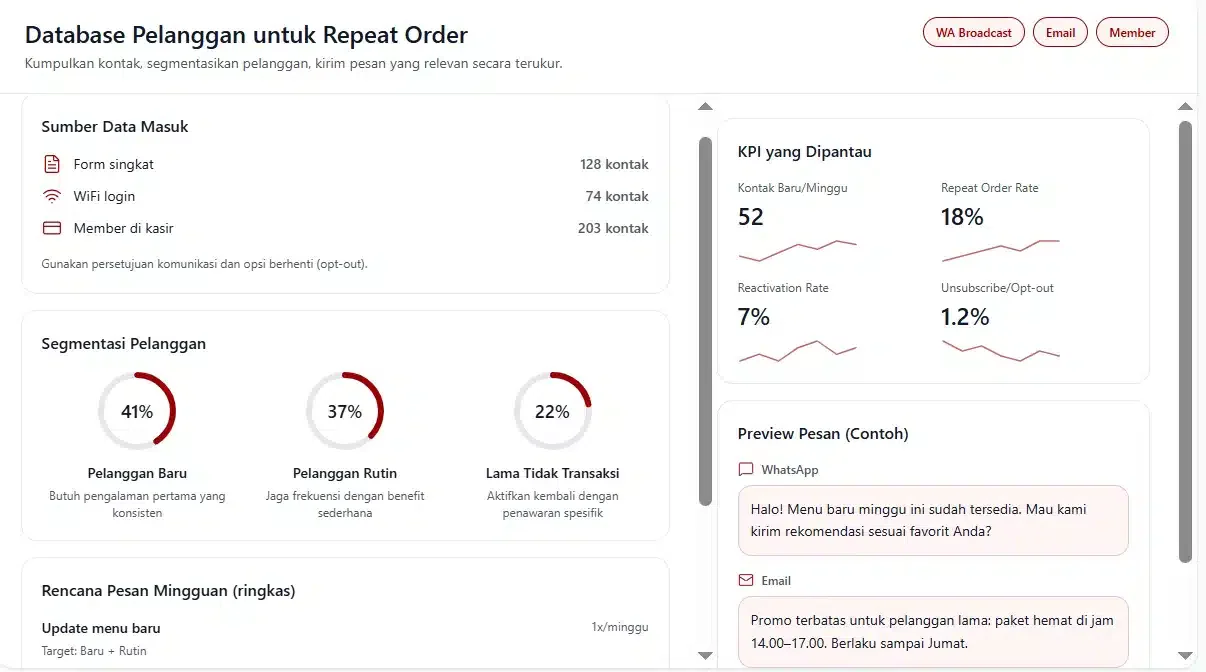Click the right panel scroll up arrow
The width and height of the screenshot is (1206, 672).
tap(1185, 106)
